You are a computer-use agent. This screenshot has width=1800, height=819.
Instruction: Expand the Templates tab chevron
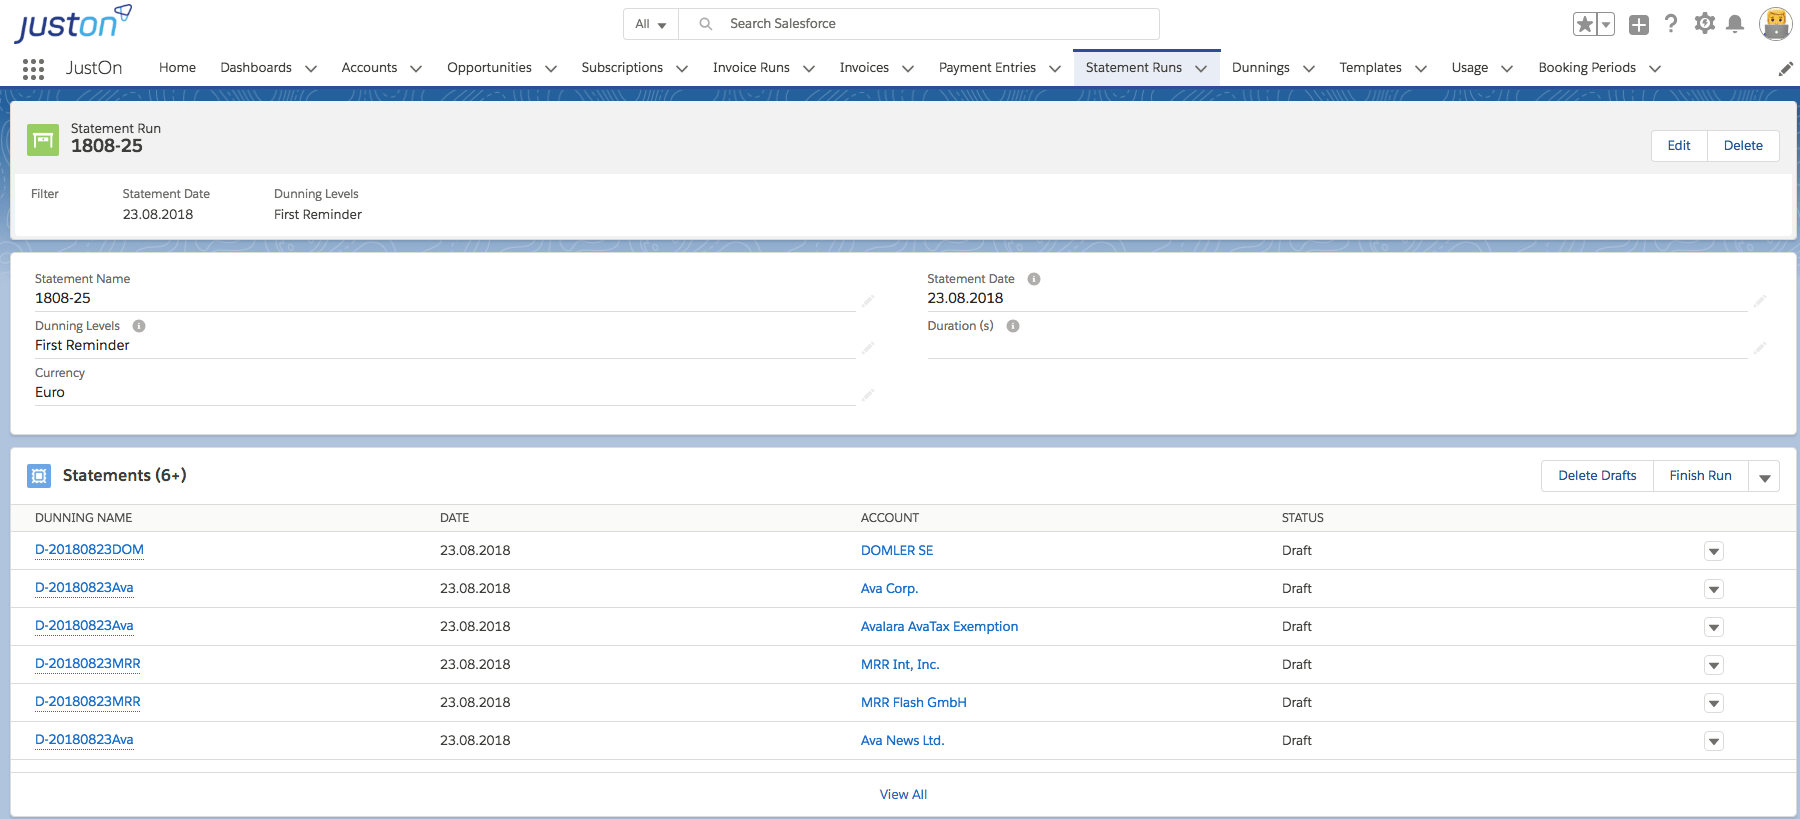[x=1421, y=68]
